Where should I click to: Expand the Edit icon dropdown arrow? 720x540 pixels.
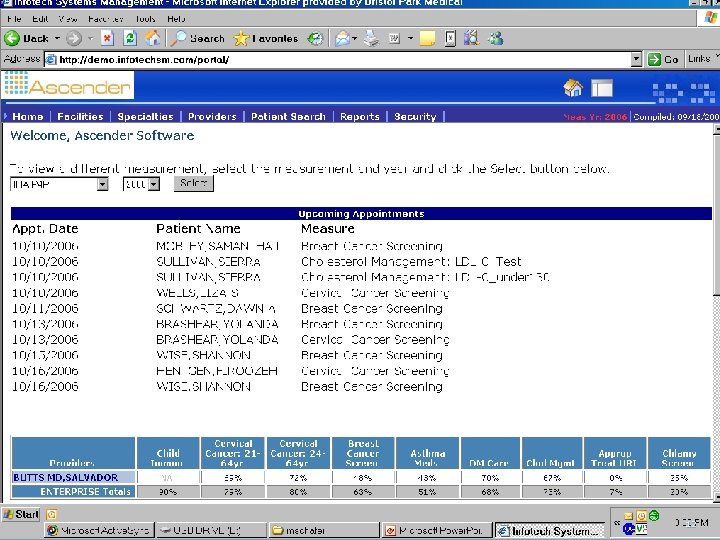pyautogui.click(x=410, y=39)
